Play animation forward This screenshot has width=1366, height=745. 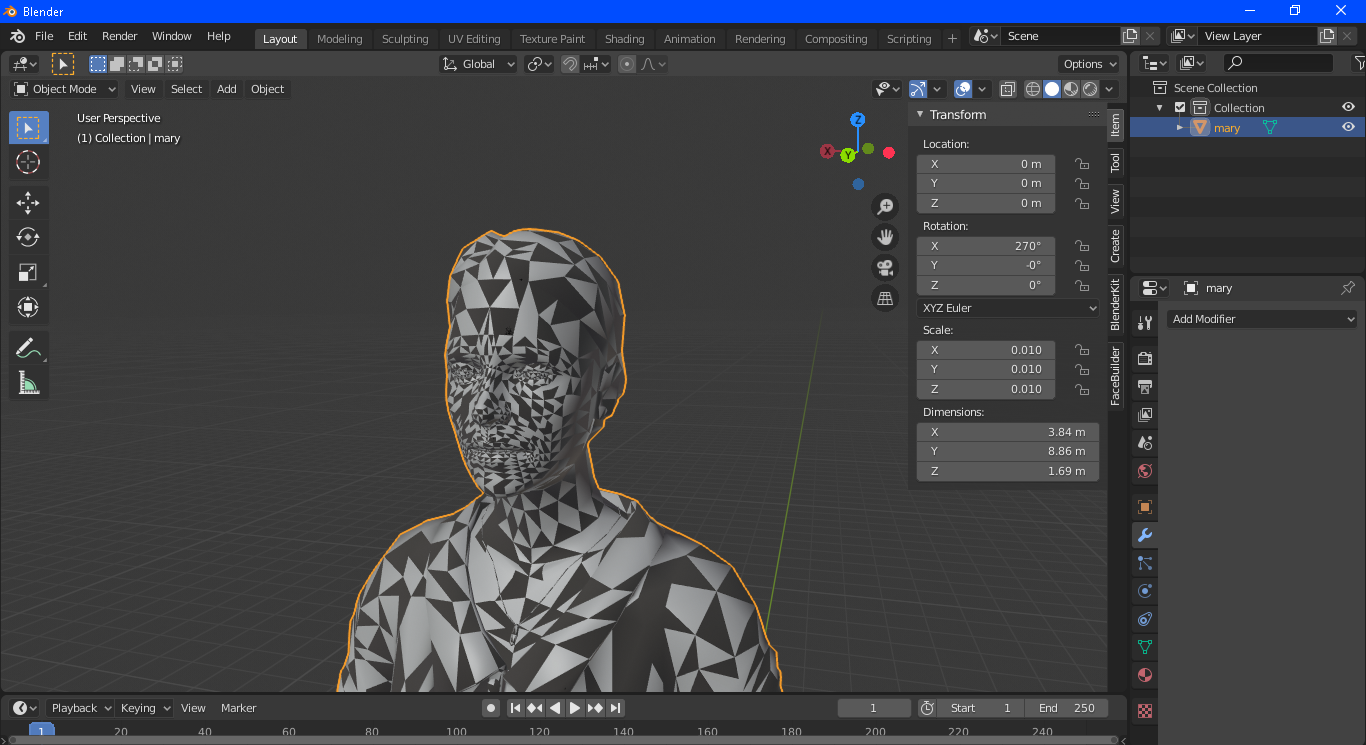coord(575,708)
